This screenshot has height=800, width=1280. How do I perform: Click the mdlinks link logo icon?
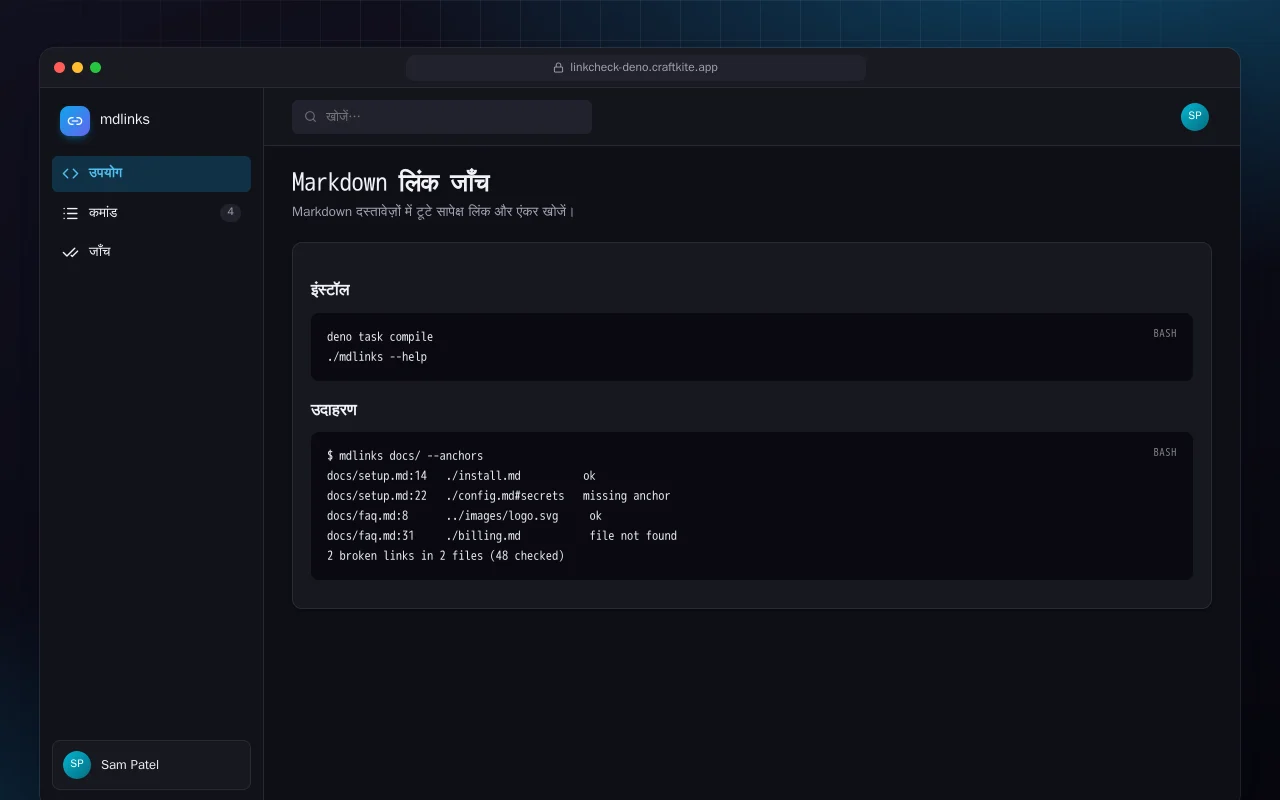click(x=75, y=121)
